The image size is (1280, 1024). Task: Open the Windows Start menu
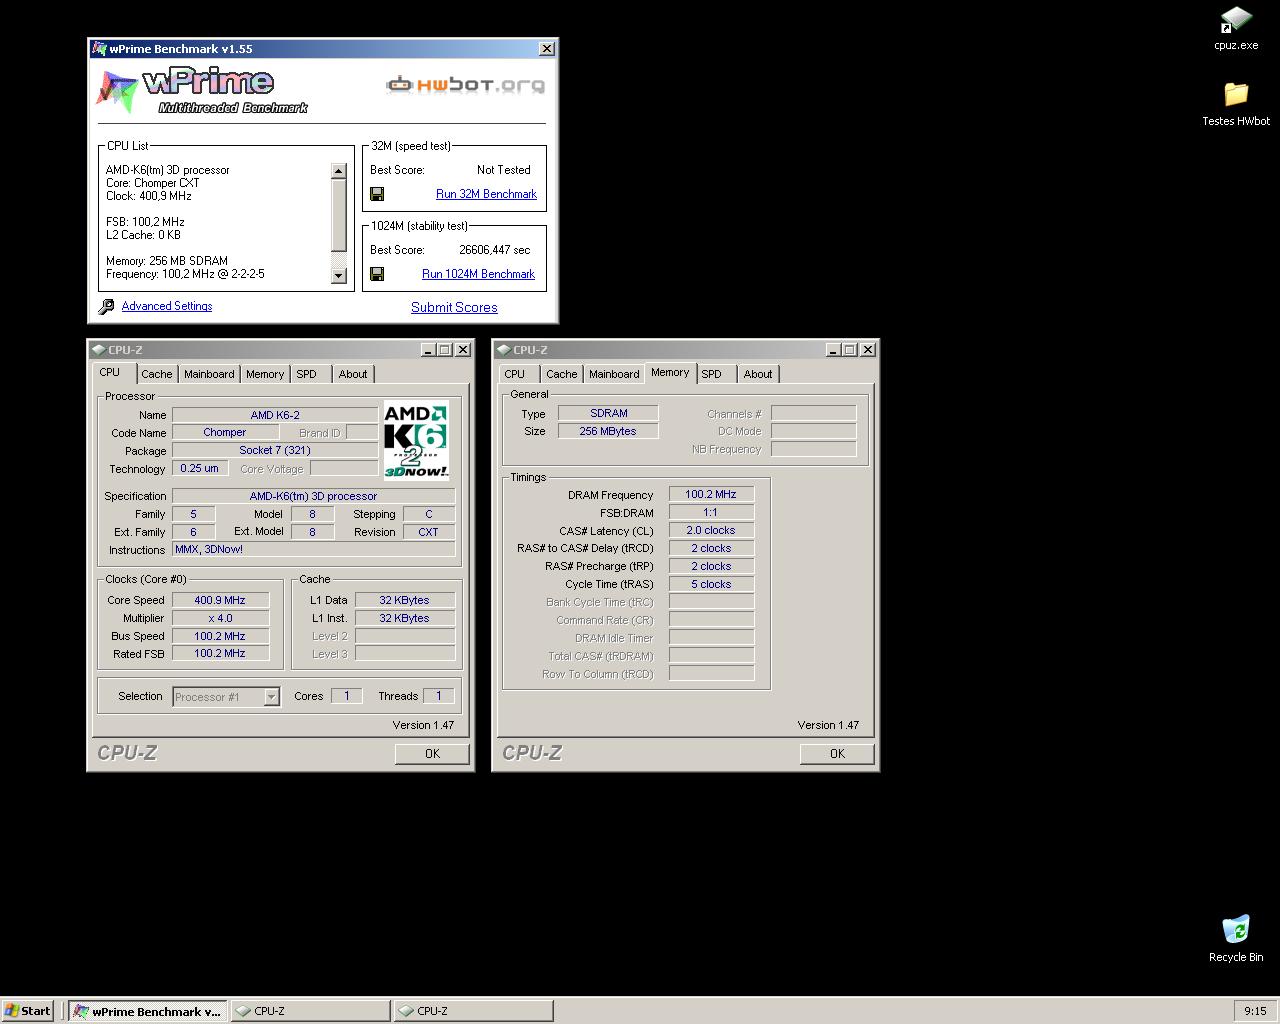pyautogui.click(x=28, y=1011)
